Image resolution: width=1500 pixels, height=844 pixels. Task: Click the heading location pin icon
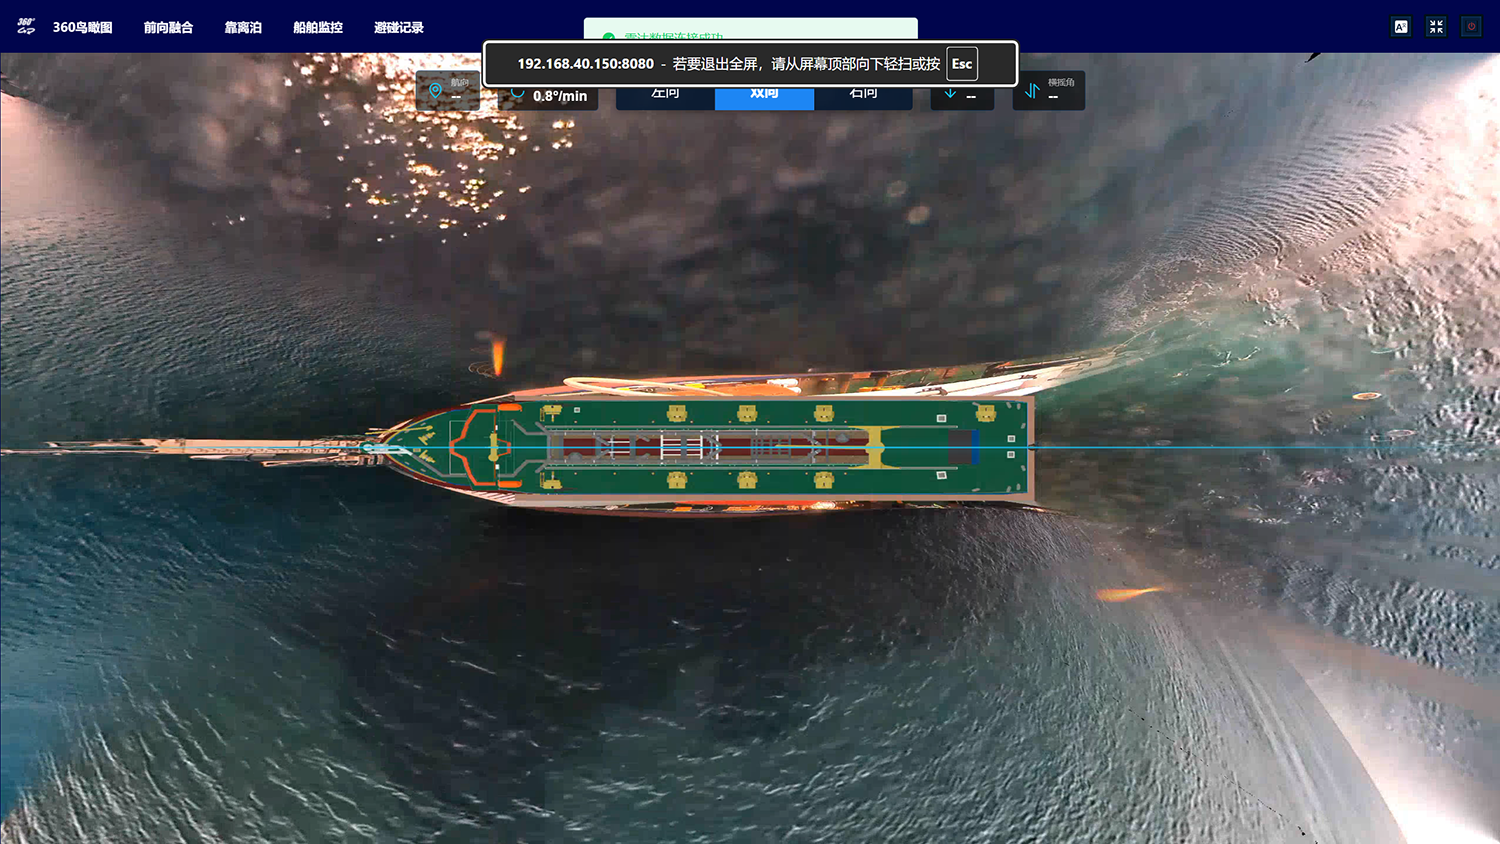[x=435, y=91]
